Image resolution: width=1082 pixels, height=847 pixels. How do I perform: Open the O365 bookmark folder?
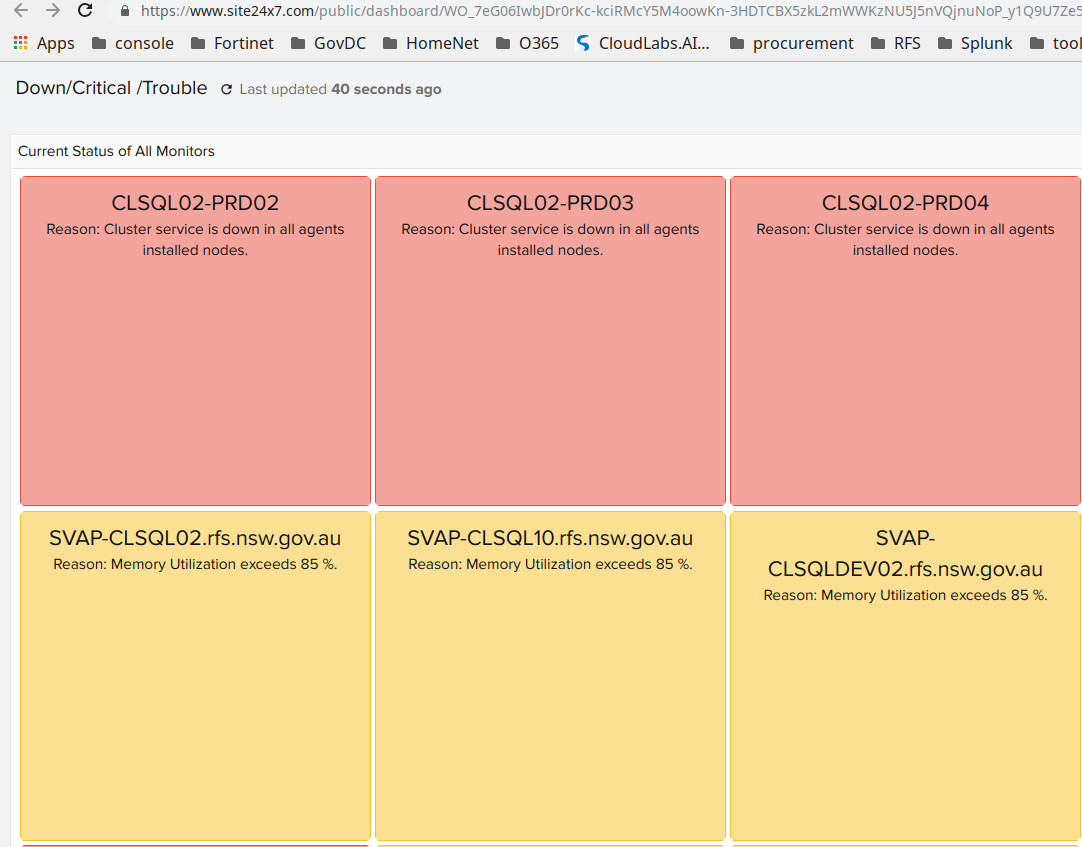[x=527, y=43]
